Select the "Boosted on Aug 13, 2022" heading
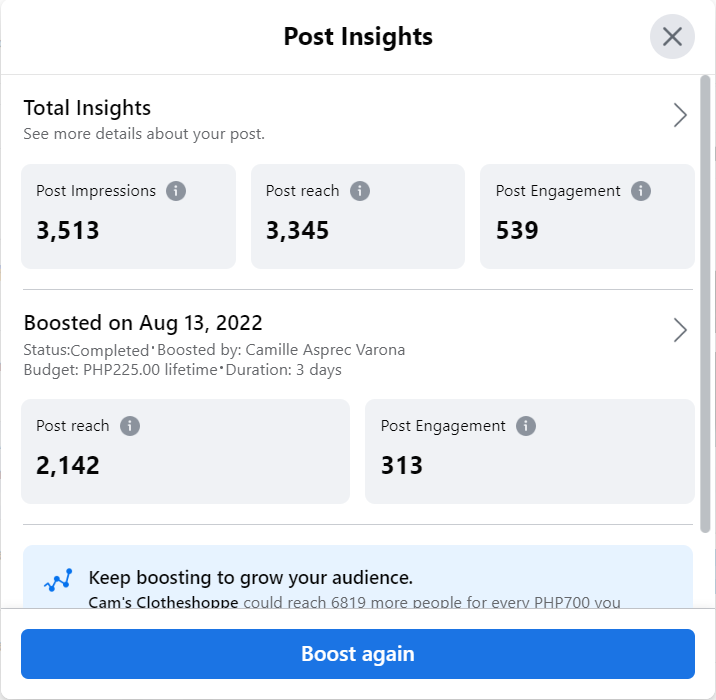The image size is (716, 700). pyautogui.click(x=143, y=323)
